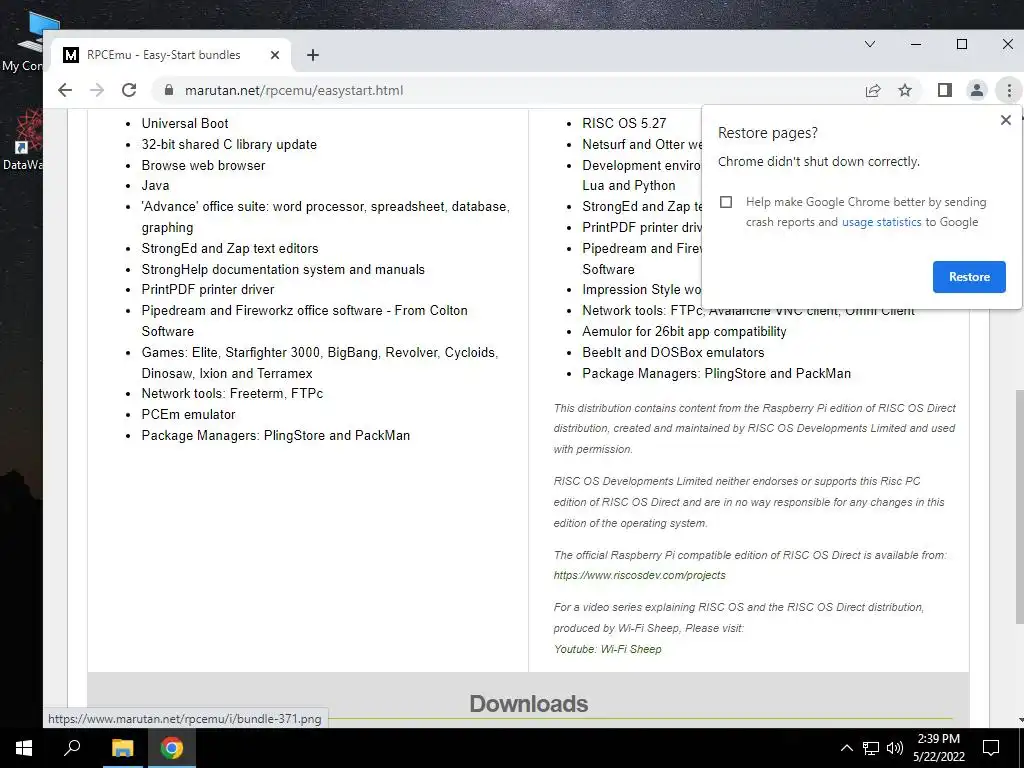Expand the tab search chevron
The width and height of the screenshot is (1024, 768).
coord(870,44)
